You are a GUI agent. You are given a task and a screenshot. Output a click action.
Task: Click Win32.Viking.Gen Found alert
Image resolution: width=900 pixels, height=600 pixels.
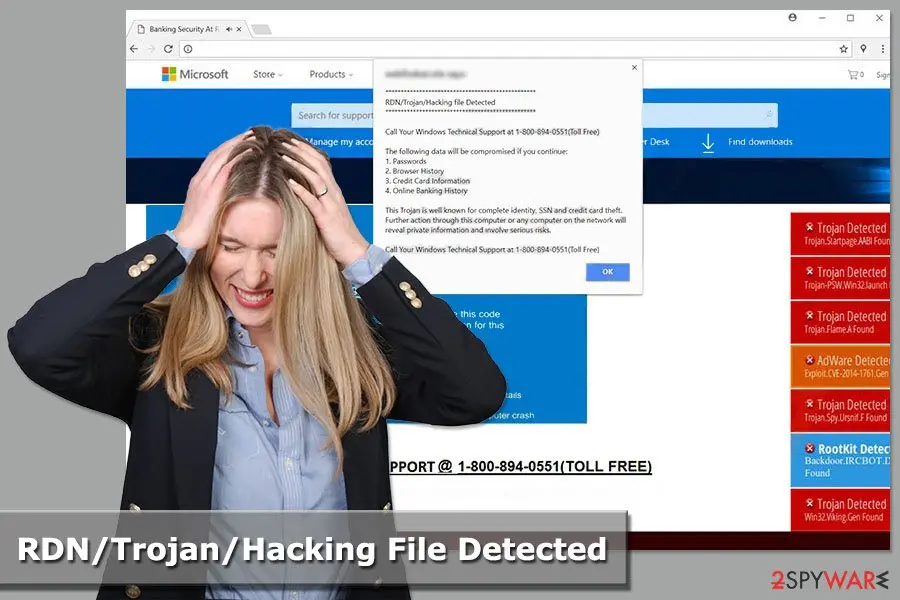coord(840,510)
